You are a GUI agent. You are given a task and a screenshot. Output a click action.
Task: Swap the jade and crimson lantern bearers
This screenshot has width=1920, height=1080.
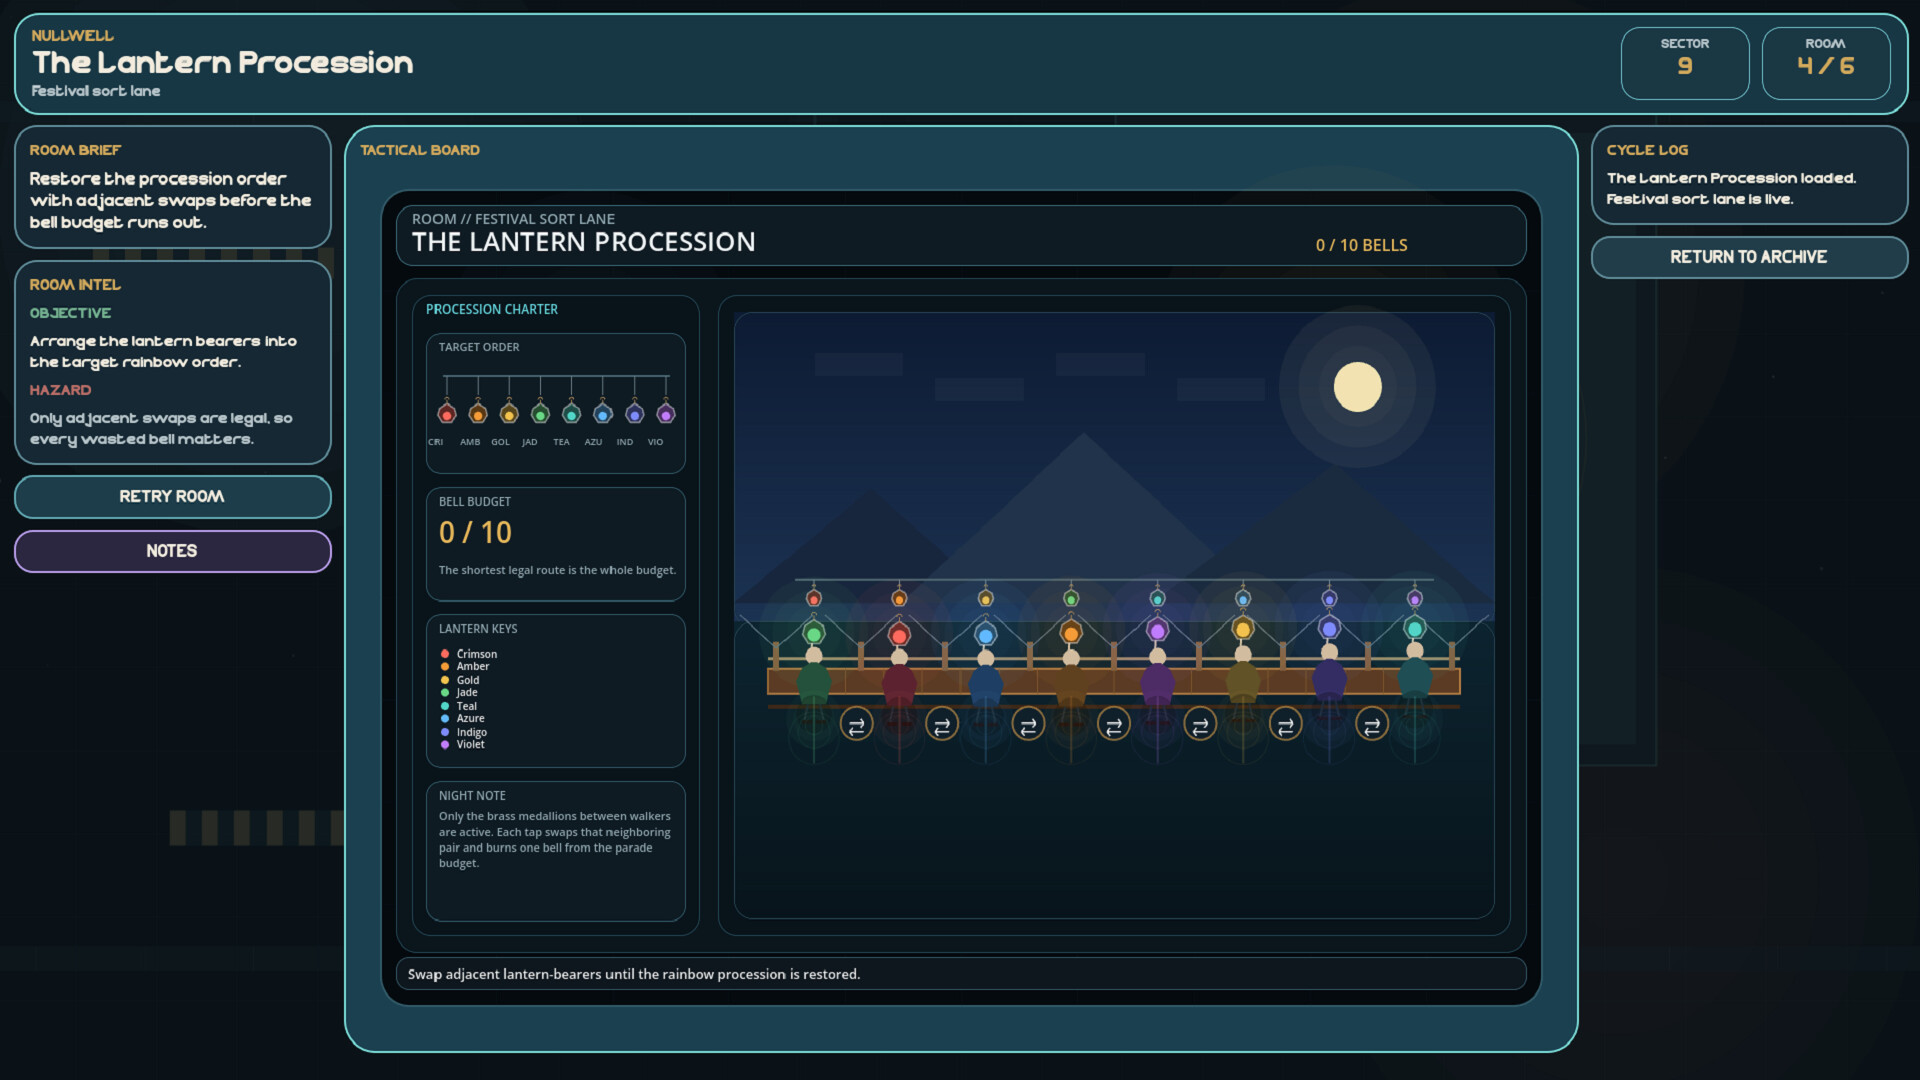pyautogui.click(x=856, y=725)
